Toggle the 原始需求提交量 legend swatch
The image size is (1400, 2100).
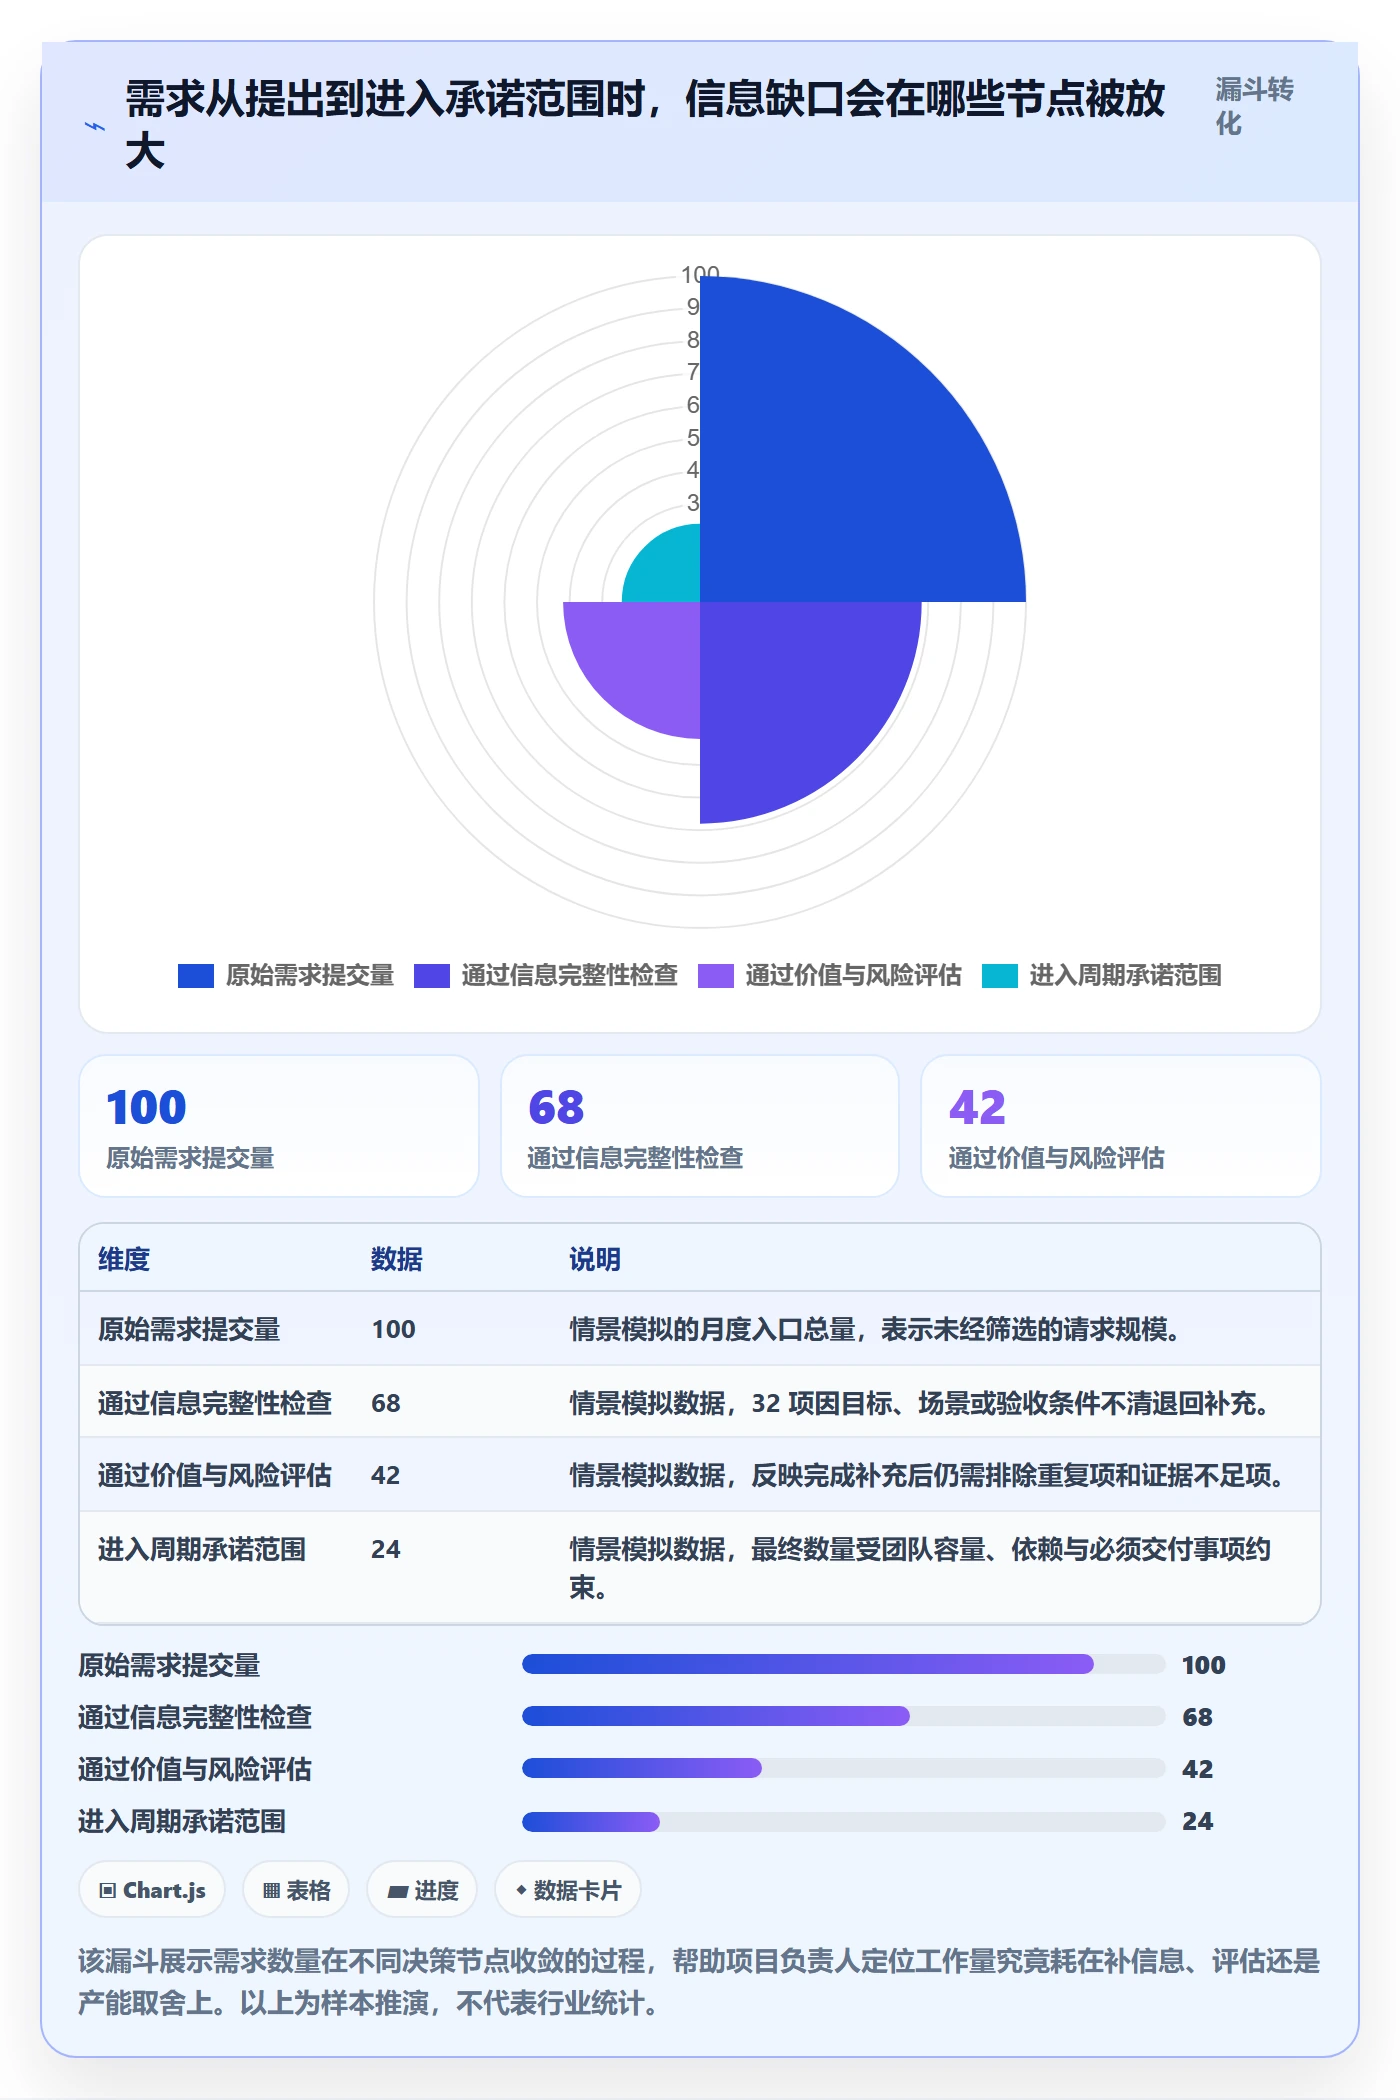click(196, 975)
